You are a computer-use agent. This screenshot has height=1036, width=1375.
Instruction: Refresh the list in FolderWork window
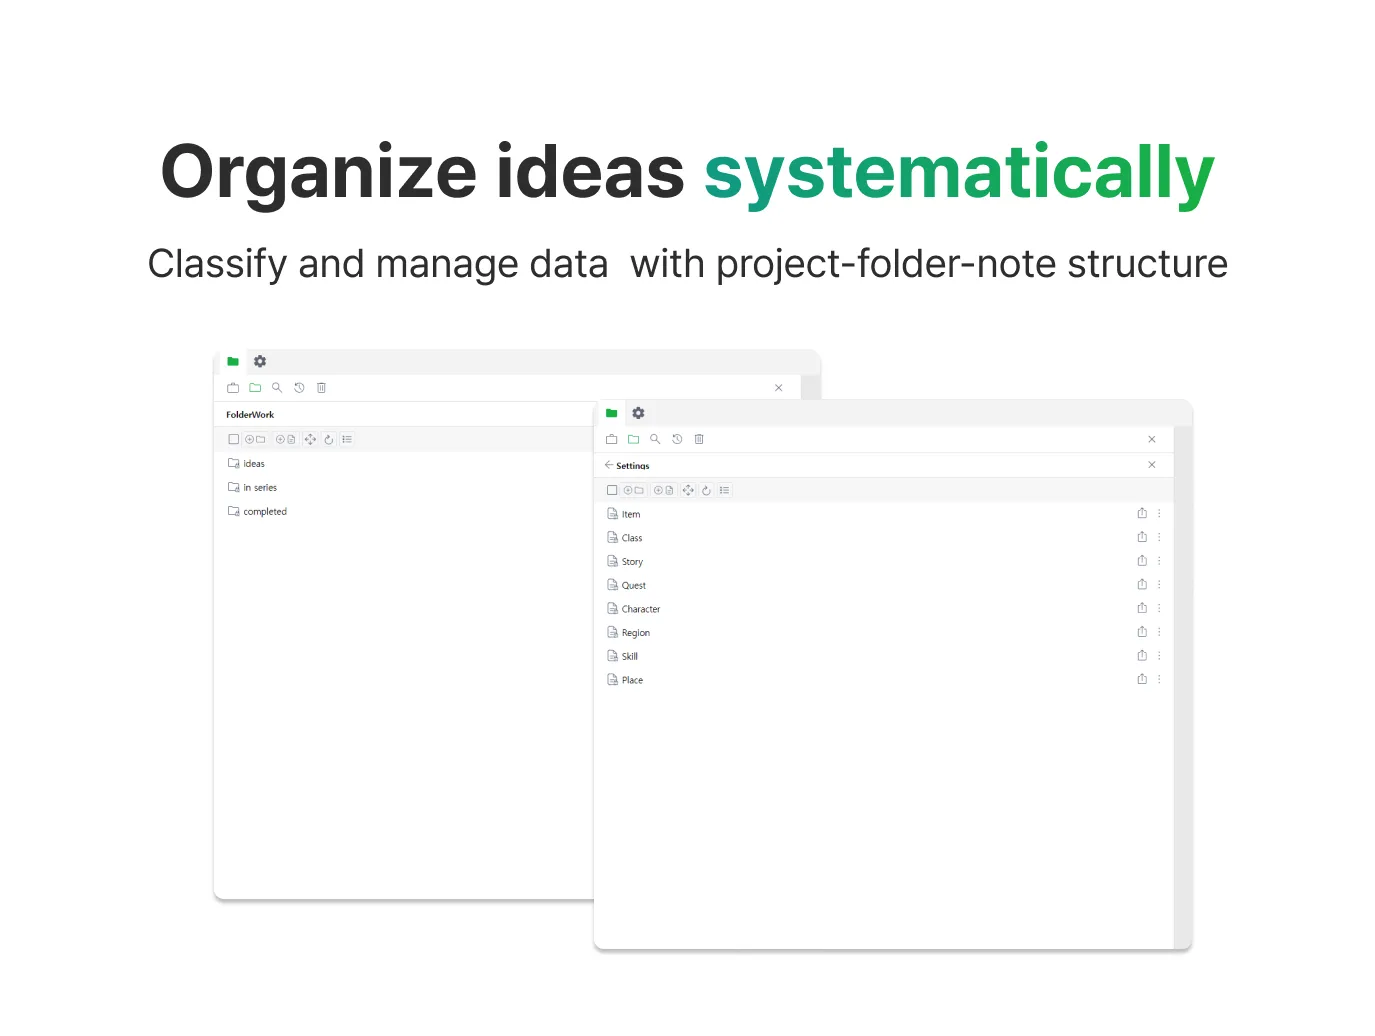tap(328, 439)
